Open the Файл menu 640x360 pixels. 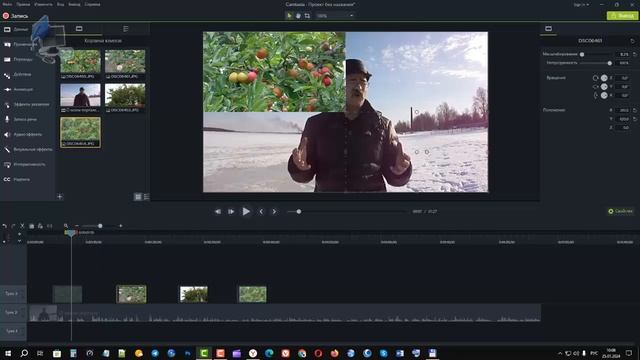(7, 4)
